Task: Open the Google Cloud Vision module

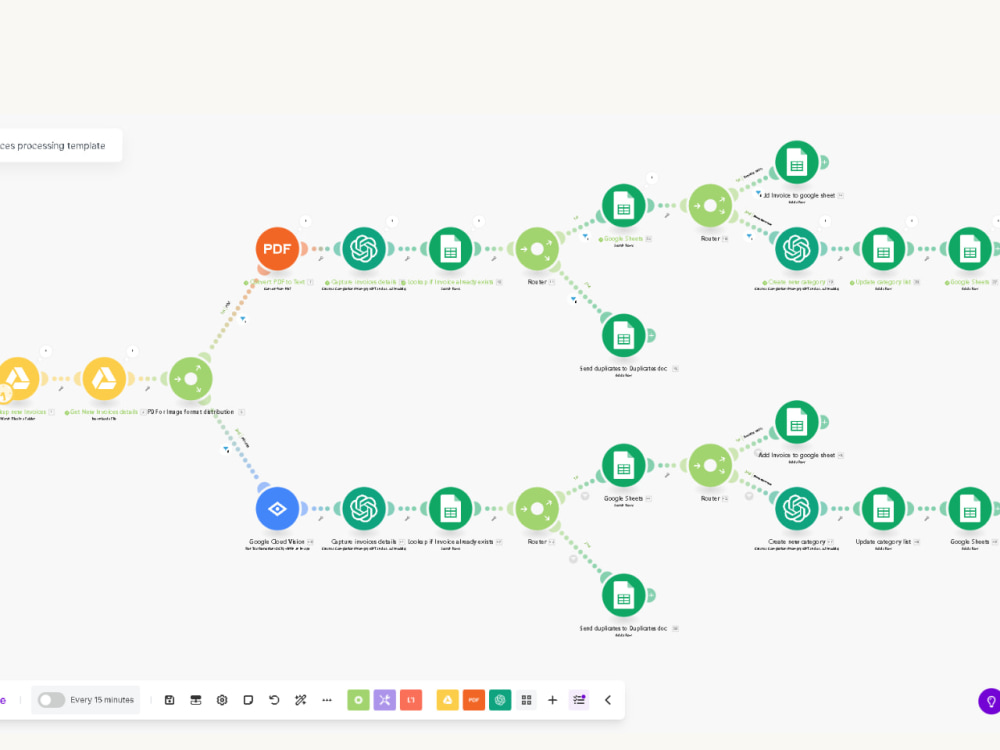Action: (x=277, y=508)
